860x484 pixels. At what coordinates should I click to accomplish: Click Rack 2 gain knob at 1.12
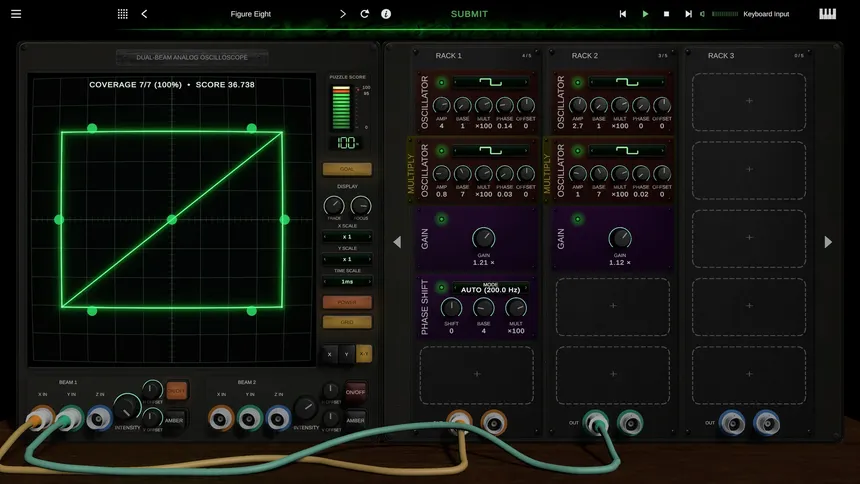pyautogui.click(x=620, y=238)
